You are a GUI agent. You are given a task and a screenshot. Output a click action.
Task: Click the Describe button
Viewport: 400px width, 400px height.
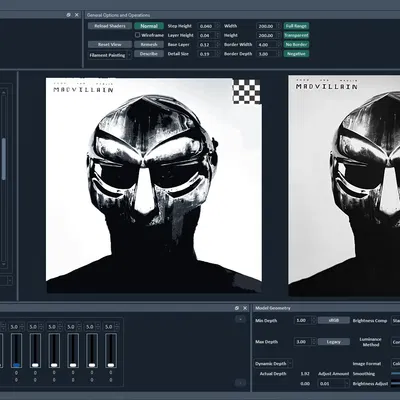[149, 54]
